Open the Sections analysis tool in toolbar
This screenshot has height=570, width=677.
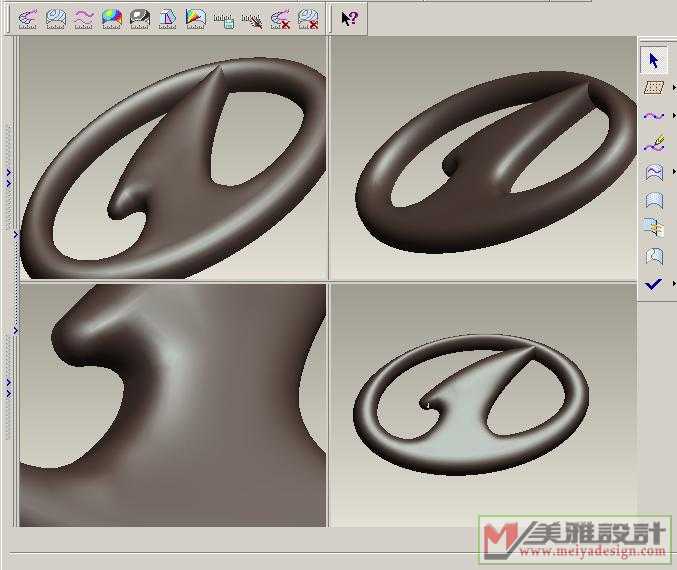click(56, 19)
